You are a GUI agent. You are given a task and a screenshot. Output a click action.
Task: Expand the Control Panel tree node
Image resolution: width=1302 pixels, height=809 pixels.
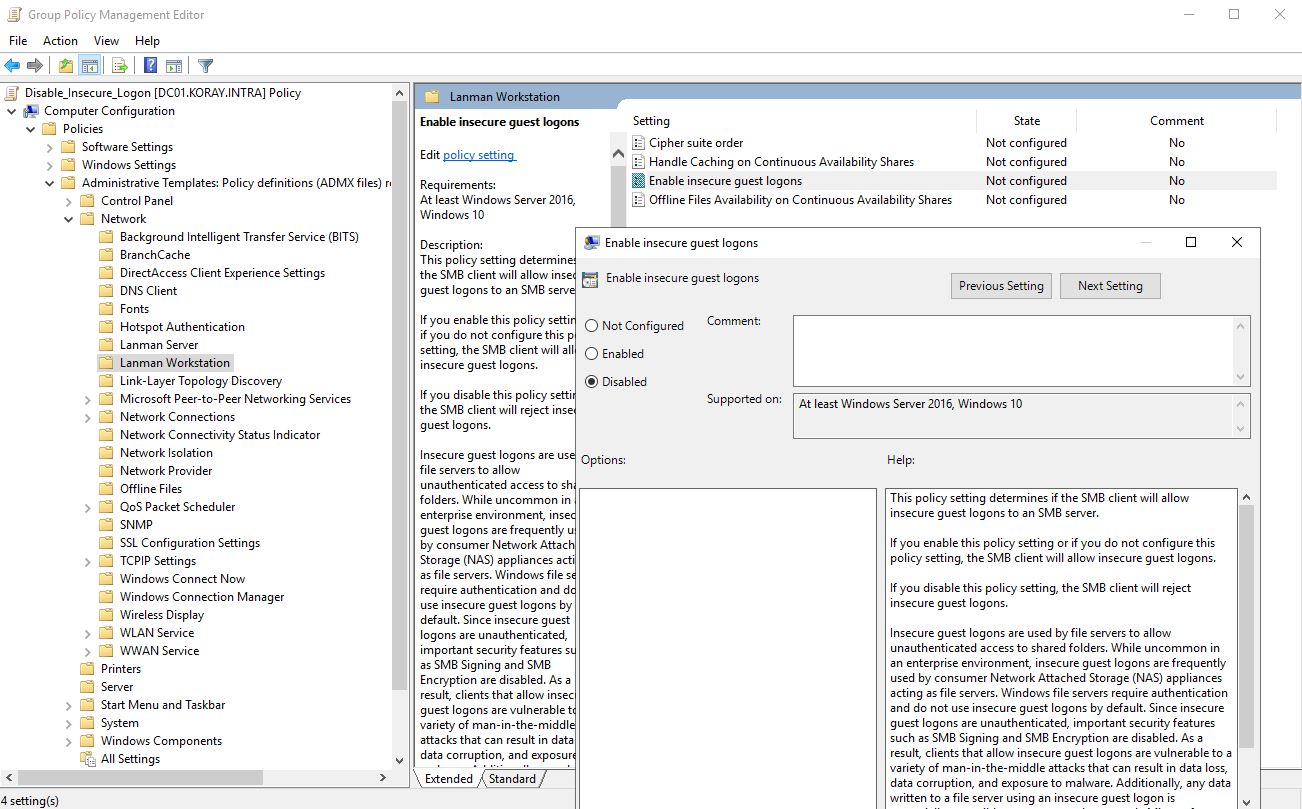coord(69,201)
